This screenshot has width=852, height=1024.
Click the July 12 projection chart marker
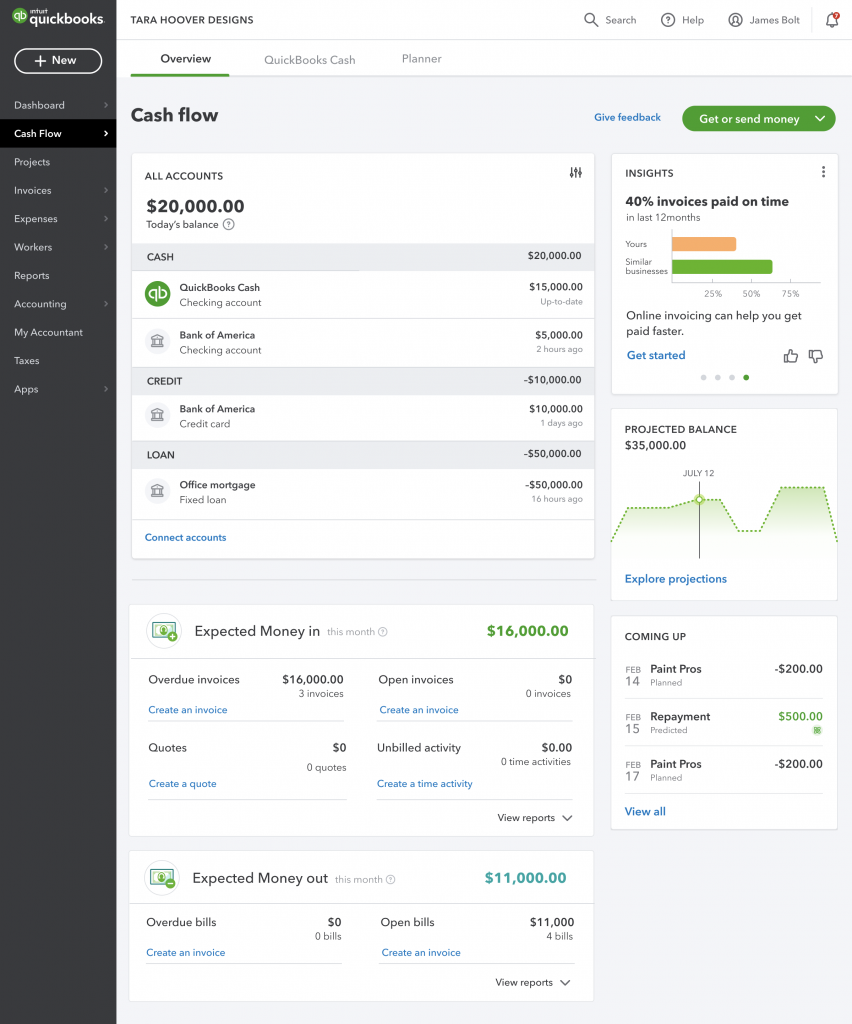[x=699, y=500]
